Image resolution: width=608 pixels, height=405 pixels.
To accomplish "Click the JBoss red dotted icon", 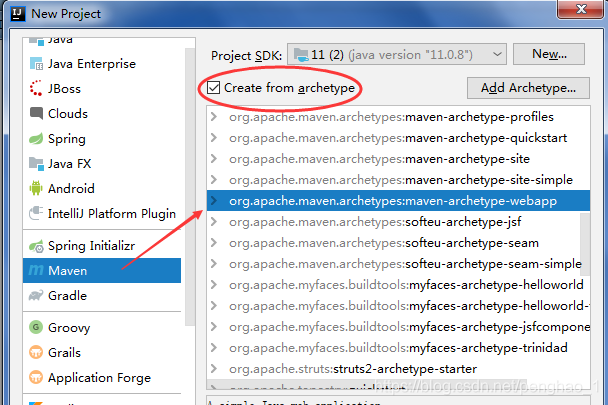I will pos(36,88).
